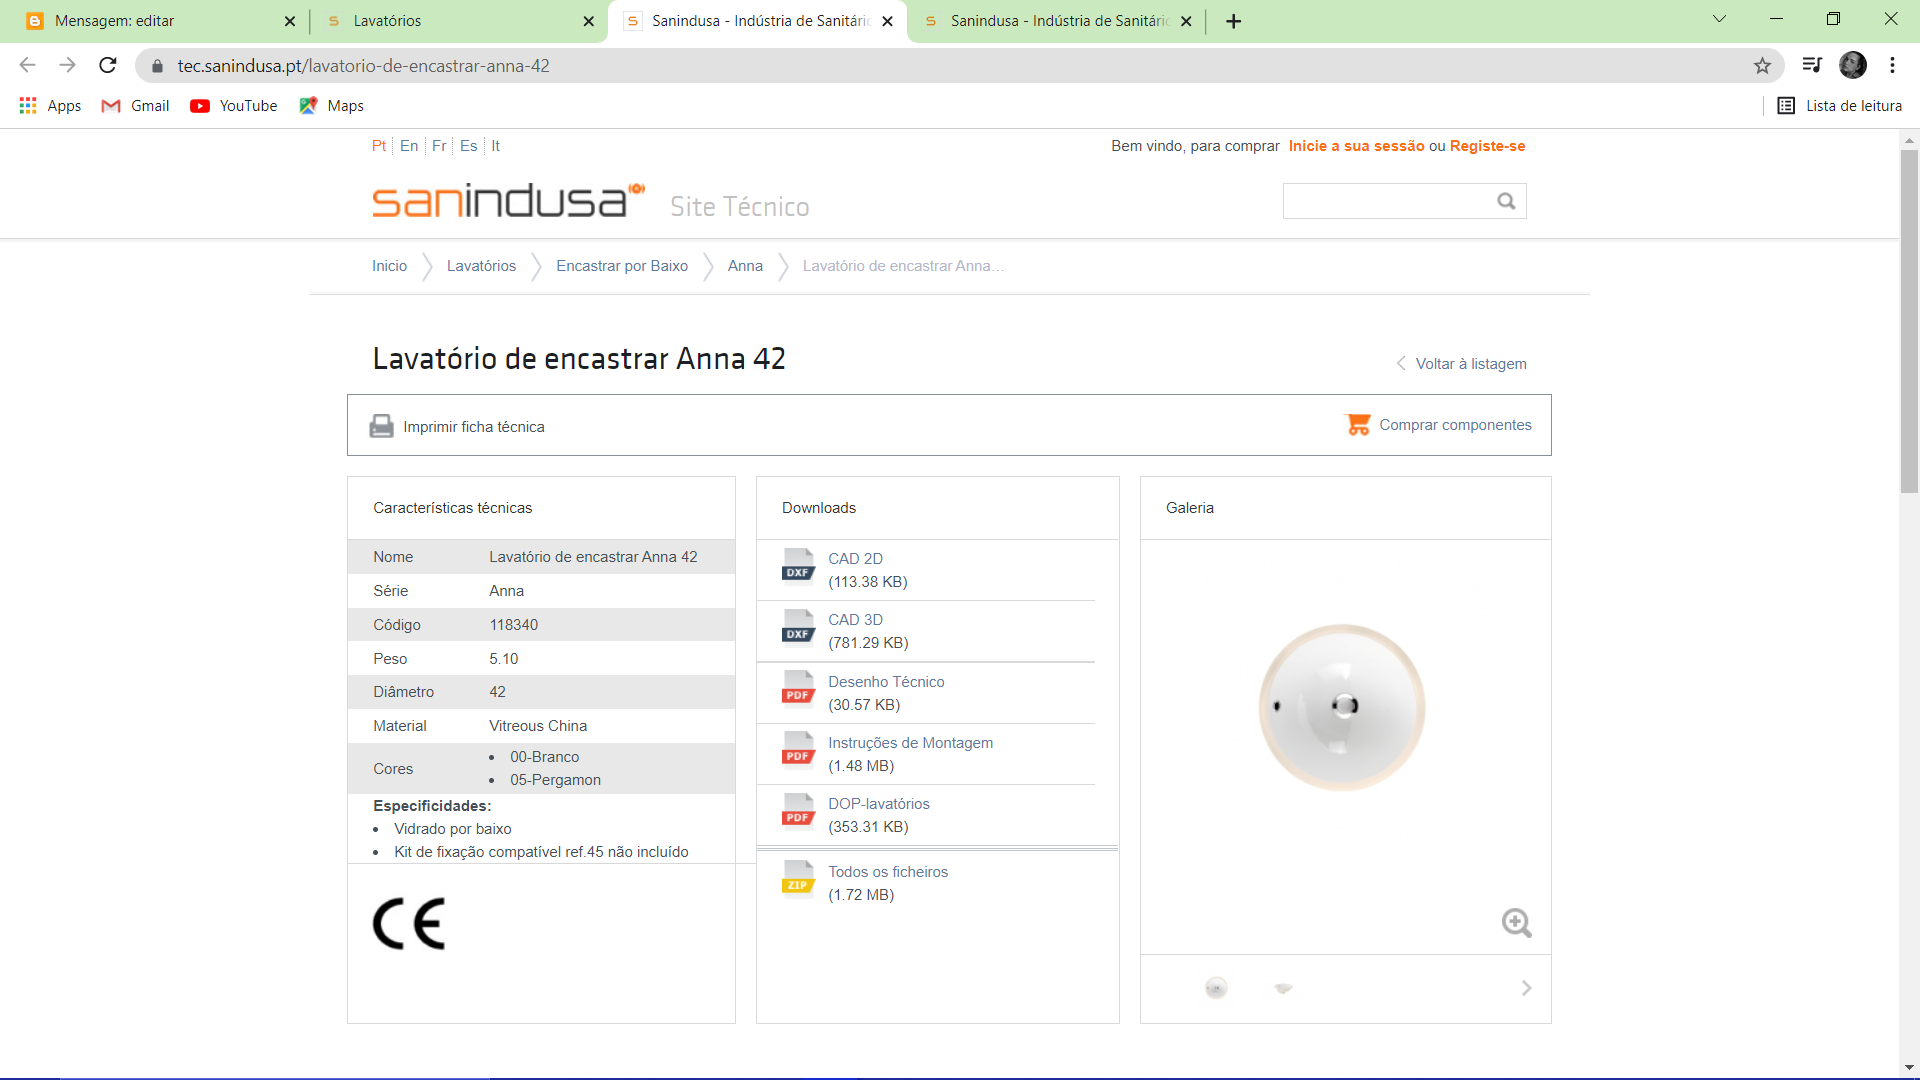
Task: Open DOP-lavatórios download link
Action: tap(878, 804)
